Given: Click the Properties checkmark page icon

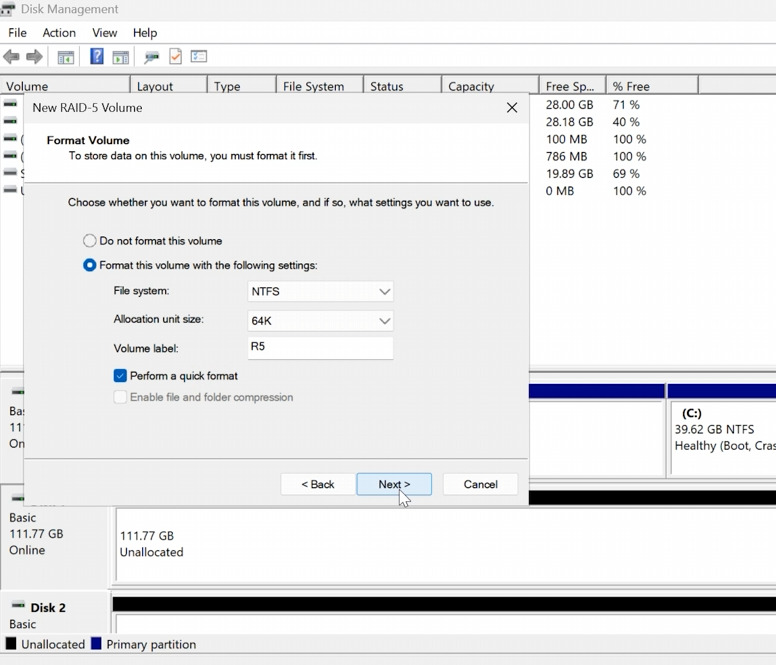Looking at the screenshot, I should click(x=176, y=56).
